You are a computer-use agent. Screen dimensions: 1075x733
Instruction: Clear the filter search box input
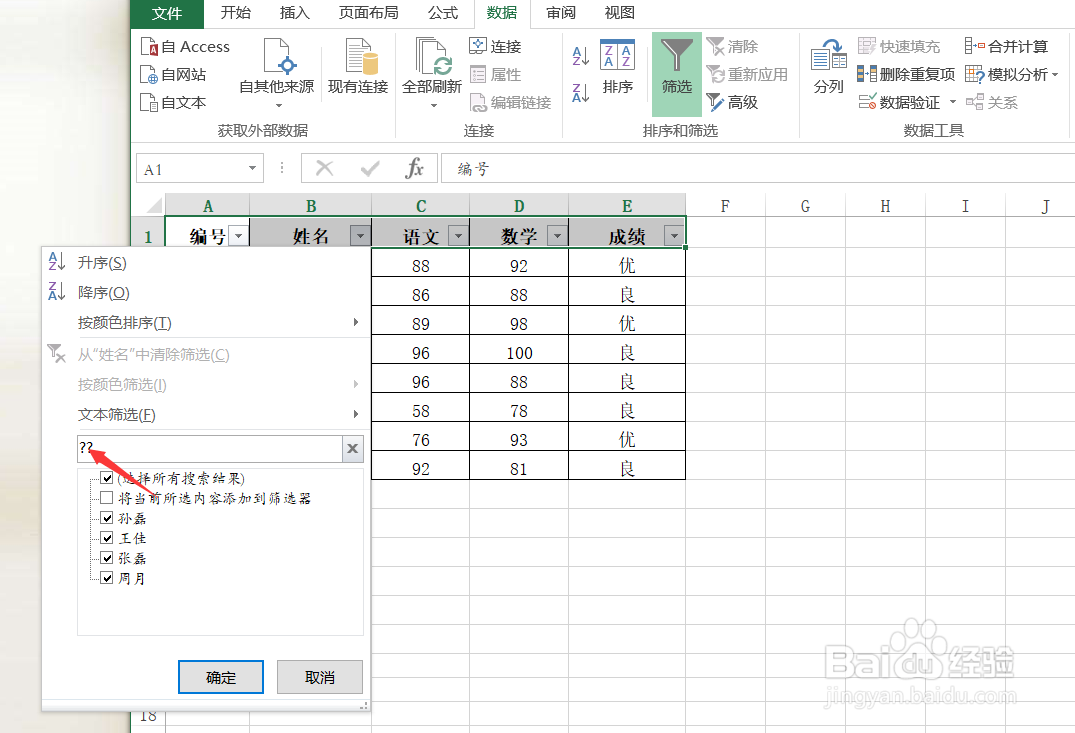(x=352, y=448)
